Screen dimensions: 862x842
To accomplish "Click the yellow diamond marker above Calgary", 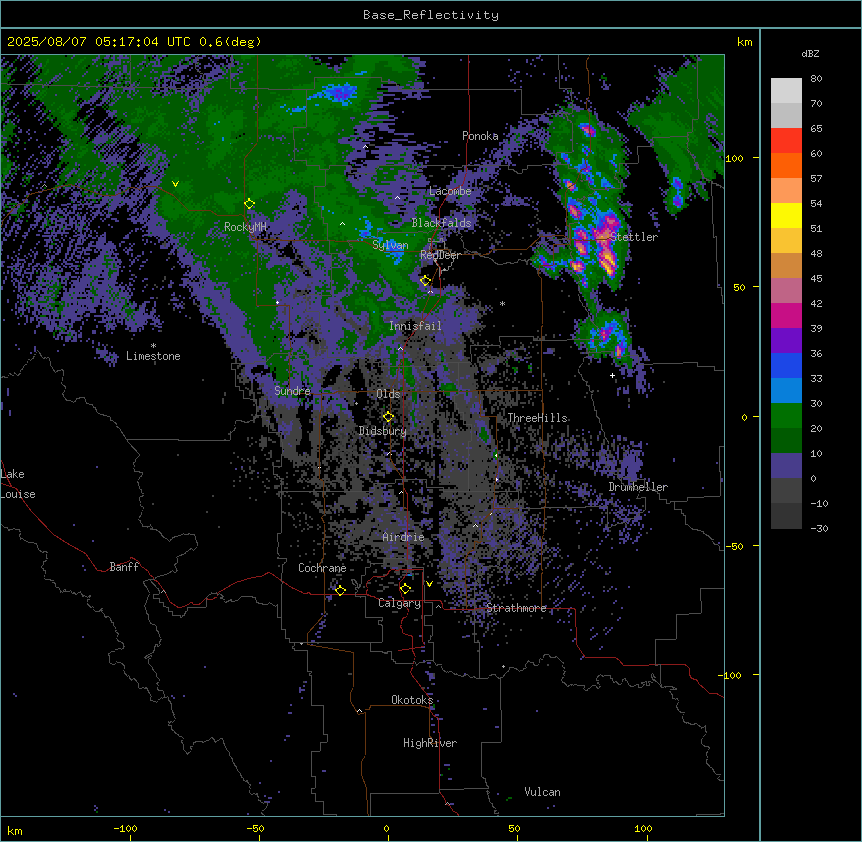I will pos(405,589).
